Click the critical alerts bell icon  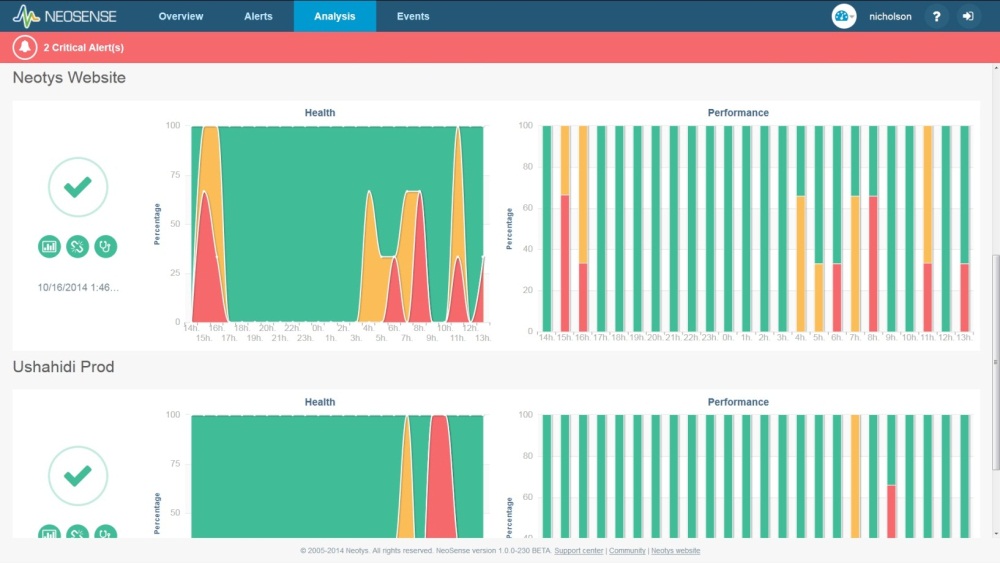pyautogui.click(x=25, y=47)
